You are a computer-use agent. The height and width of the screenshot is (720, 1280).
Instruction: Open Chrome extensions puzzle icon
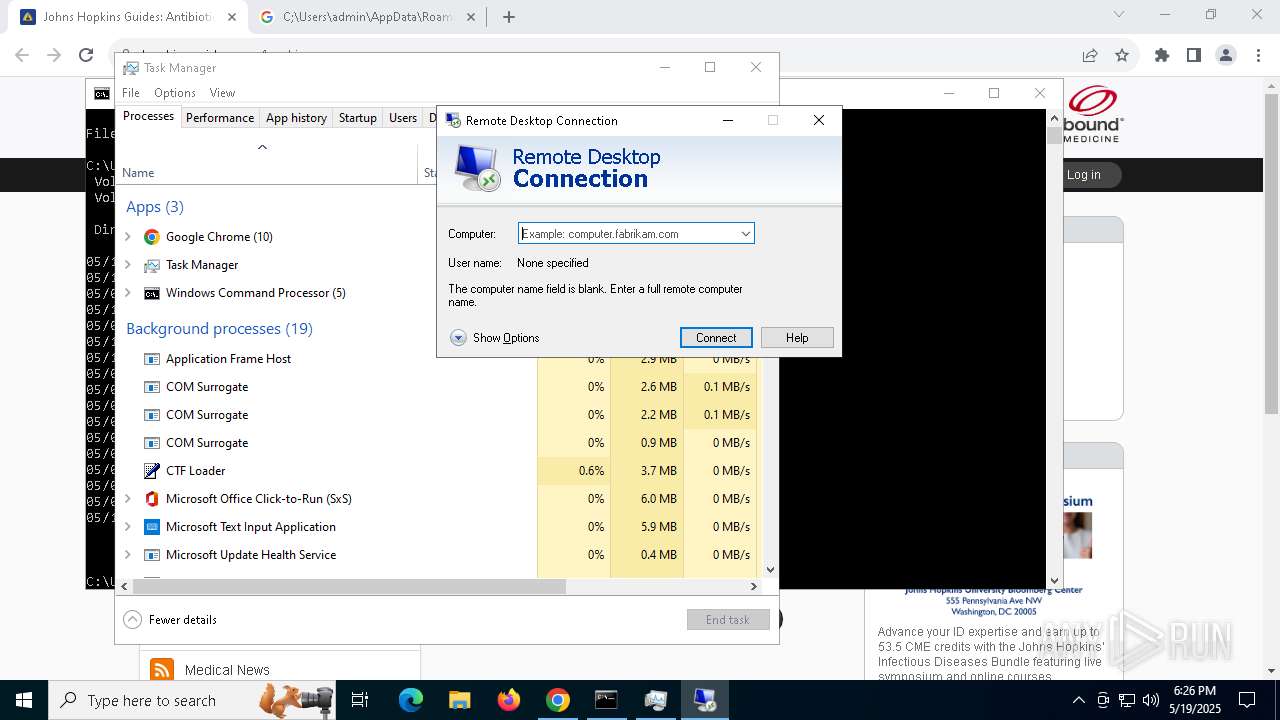[1162, 56]
